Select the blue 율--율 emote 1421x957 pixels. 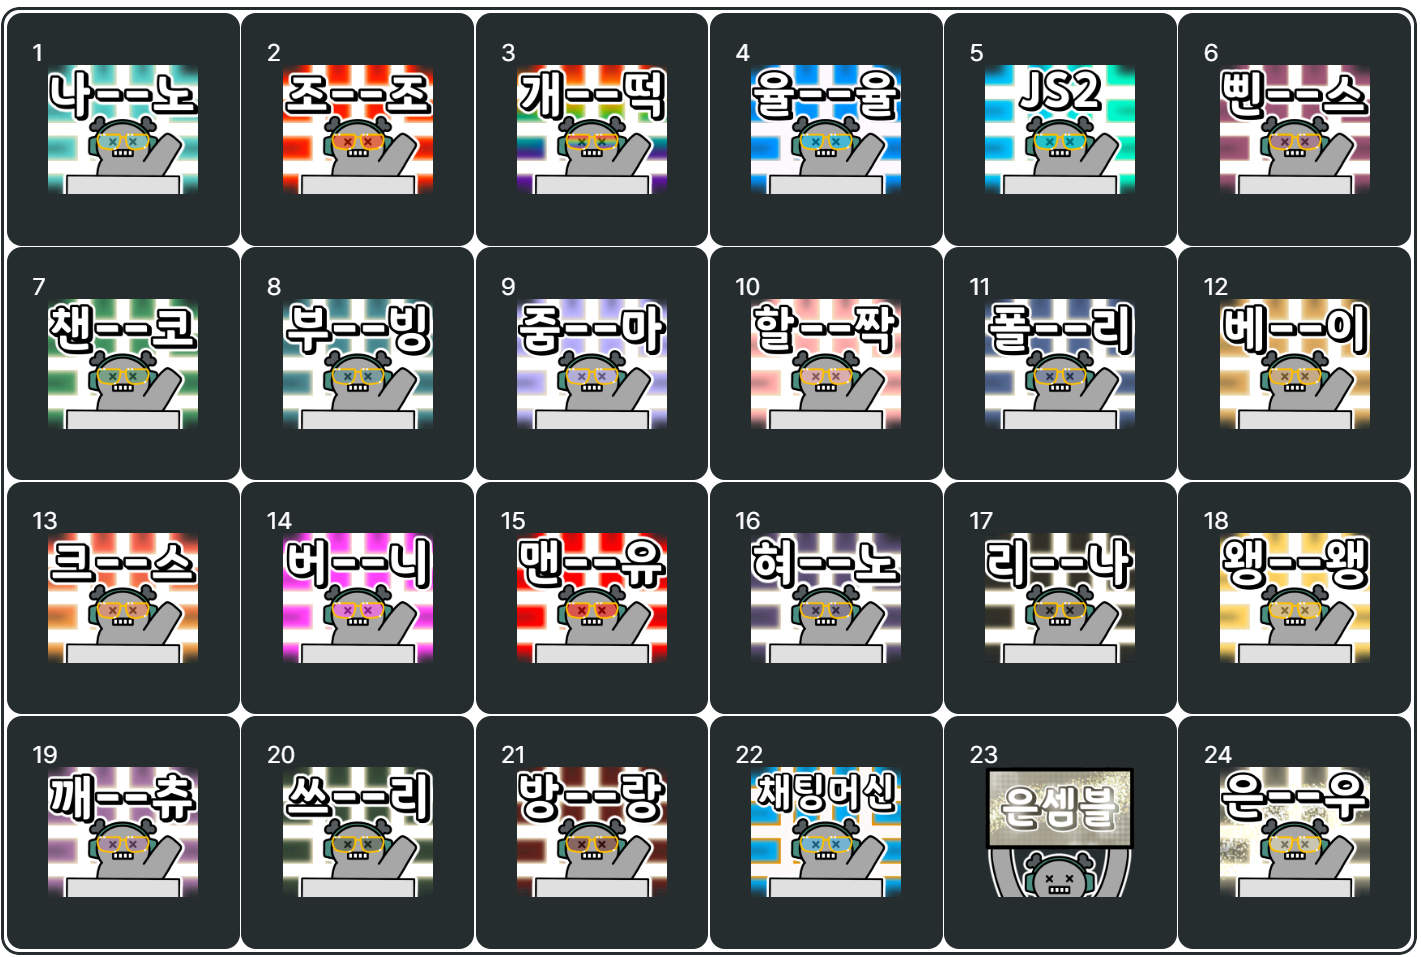[826, 129]
